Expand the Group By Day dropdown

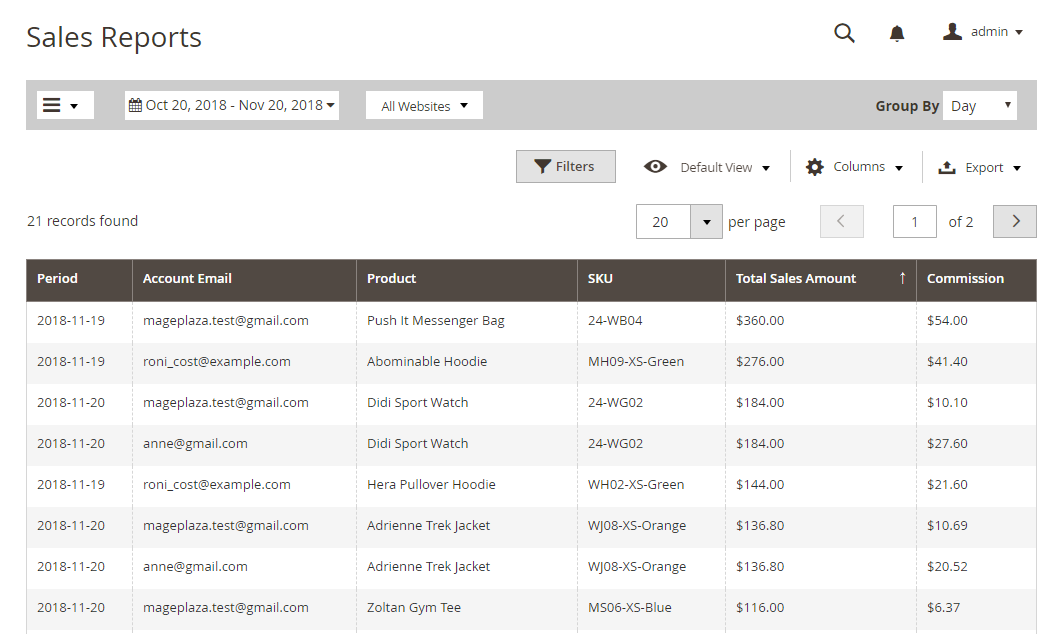(979, 106)
